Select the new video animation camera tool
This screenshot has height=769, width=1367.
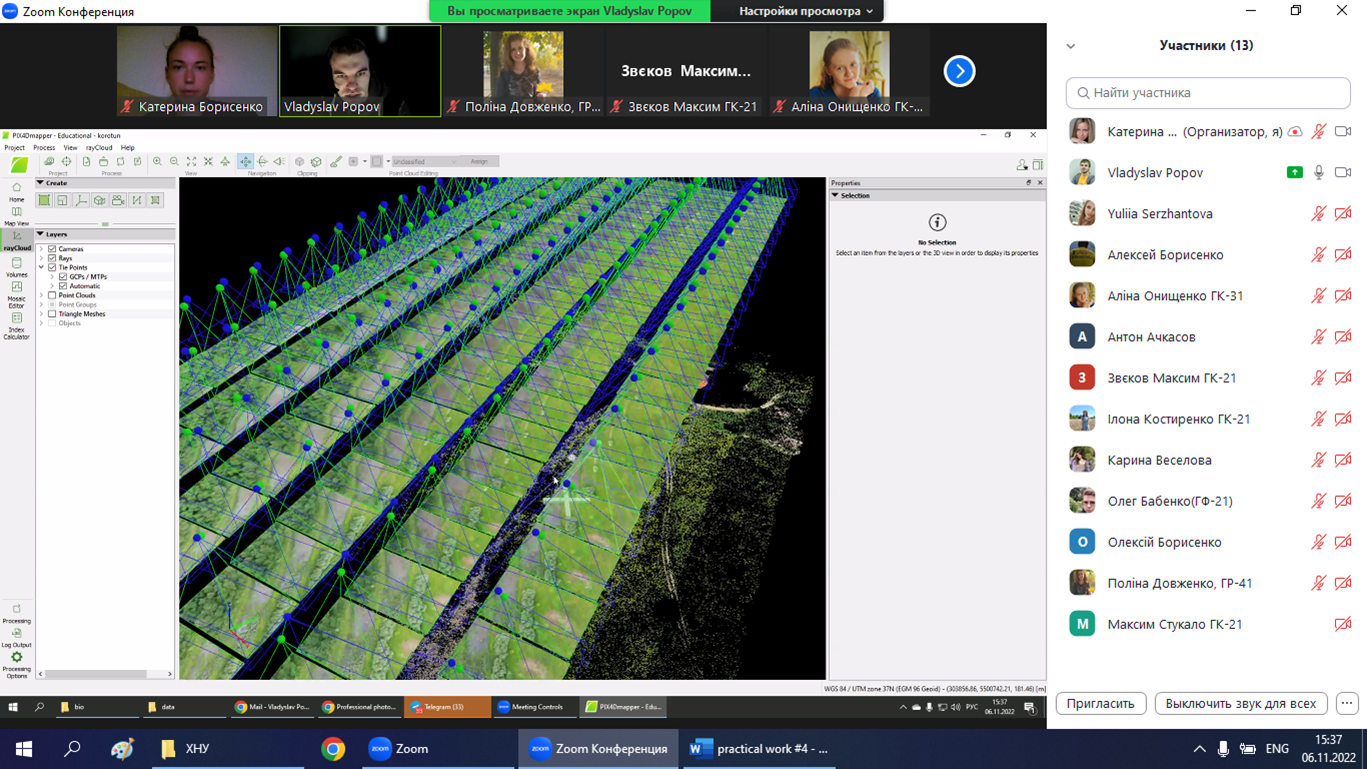[x=118, y=201]
